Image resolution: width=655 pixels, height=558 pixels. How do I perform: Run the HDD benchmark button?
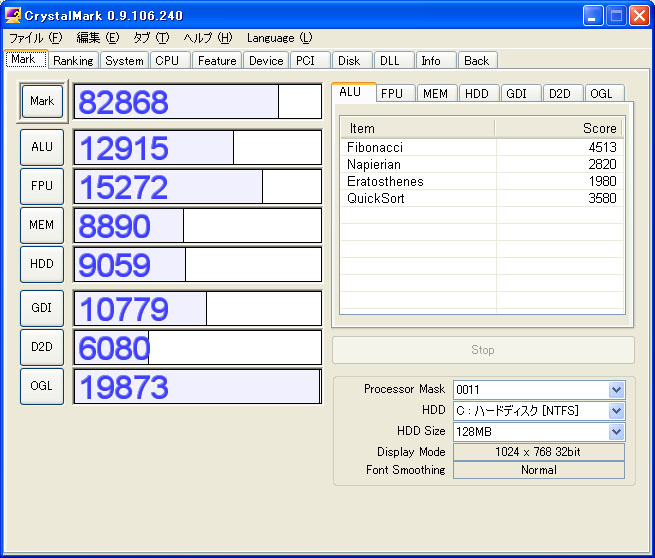[x=42, y=264]
